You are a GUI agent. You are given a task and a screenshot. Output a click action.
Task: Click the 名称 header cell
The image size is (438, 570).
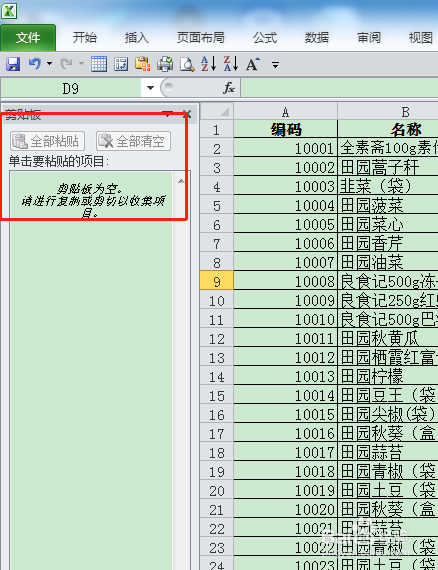[388, 129]
